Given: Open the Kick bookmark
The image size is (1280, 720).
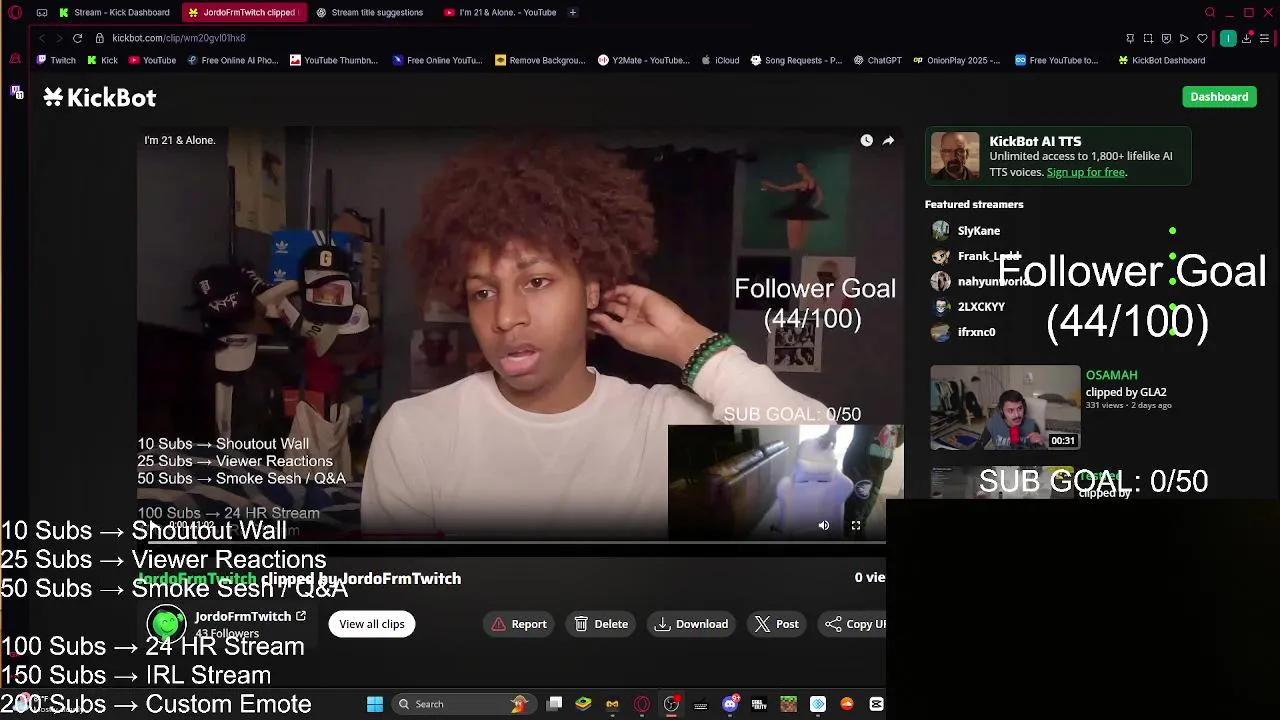Looking at the screenshot, I should pyautogui.click(x=102, y=60).
